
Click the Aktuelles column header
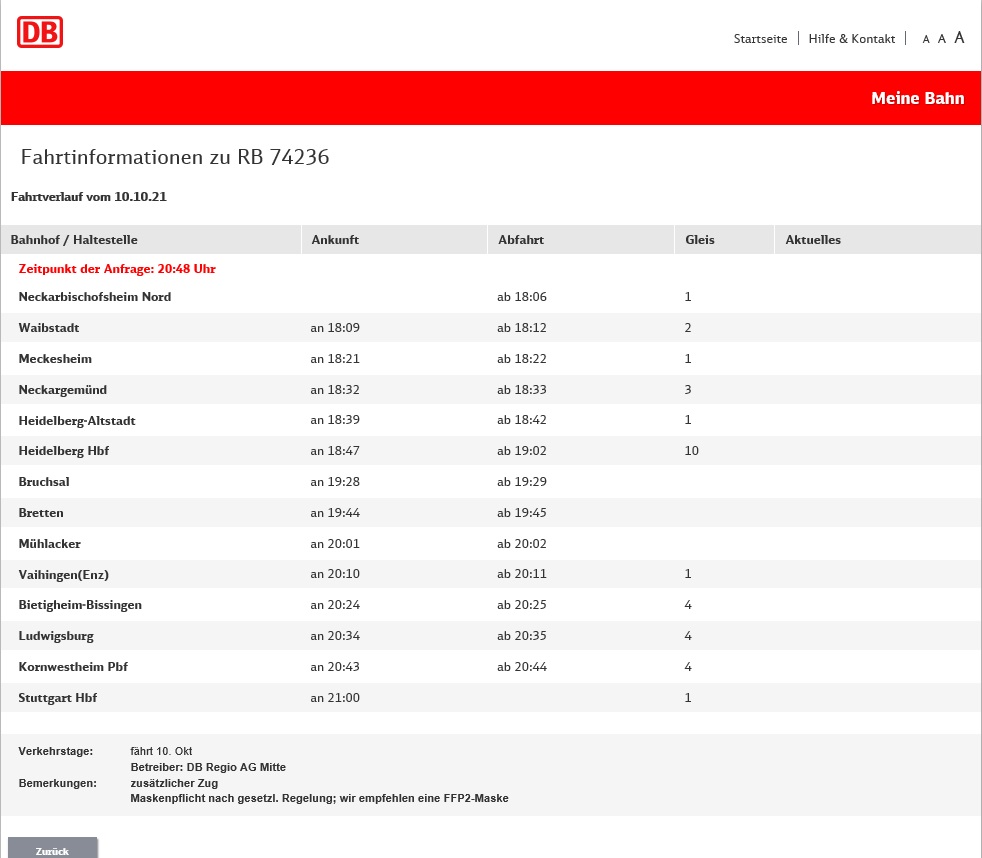[x=813, y=240]
